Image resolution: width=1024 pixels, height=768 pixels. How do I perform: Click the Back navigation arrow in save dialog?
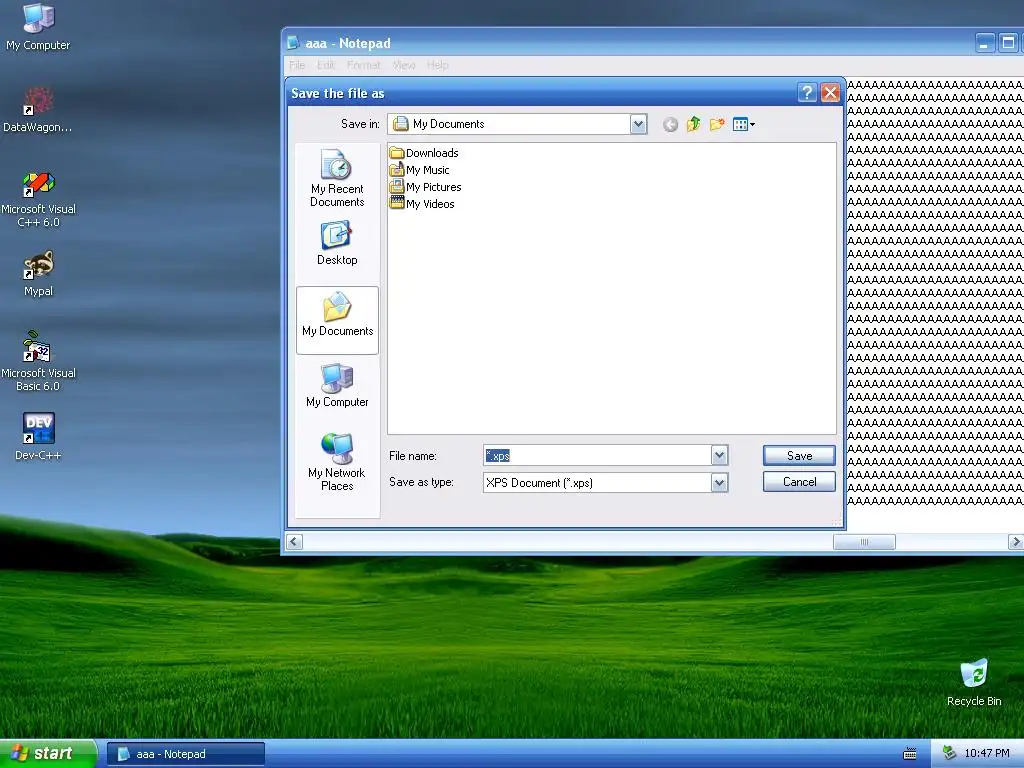[670, 124]
